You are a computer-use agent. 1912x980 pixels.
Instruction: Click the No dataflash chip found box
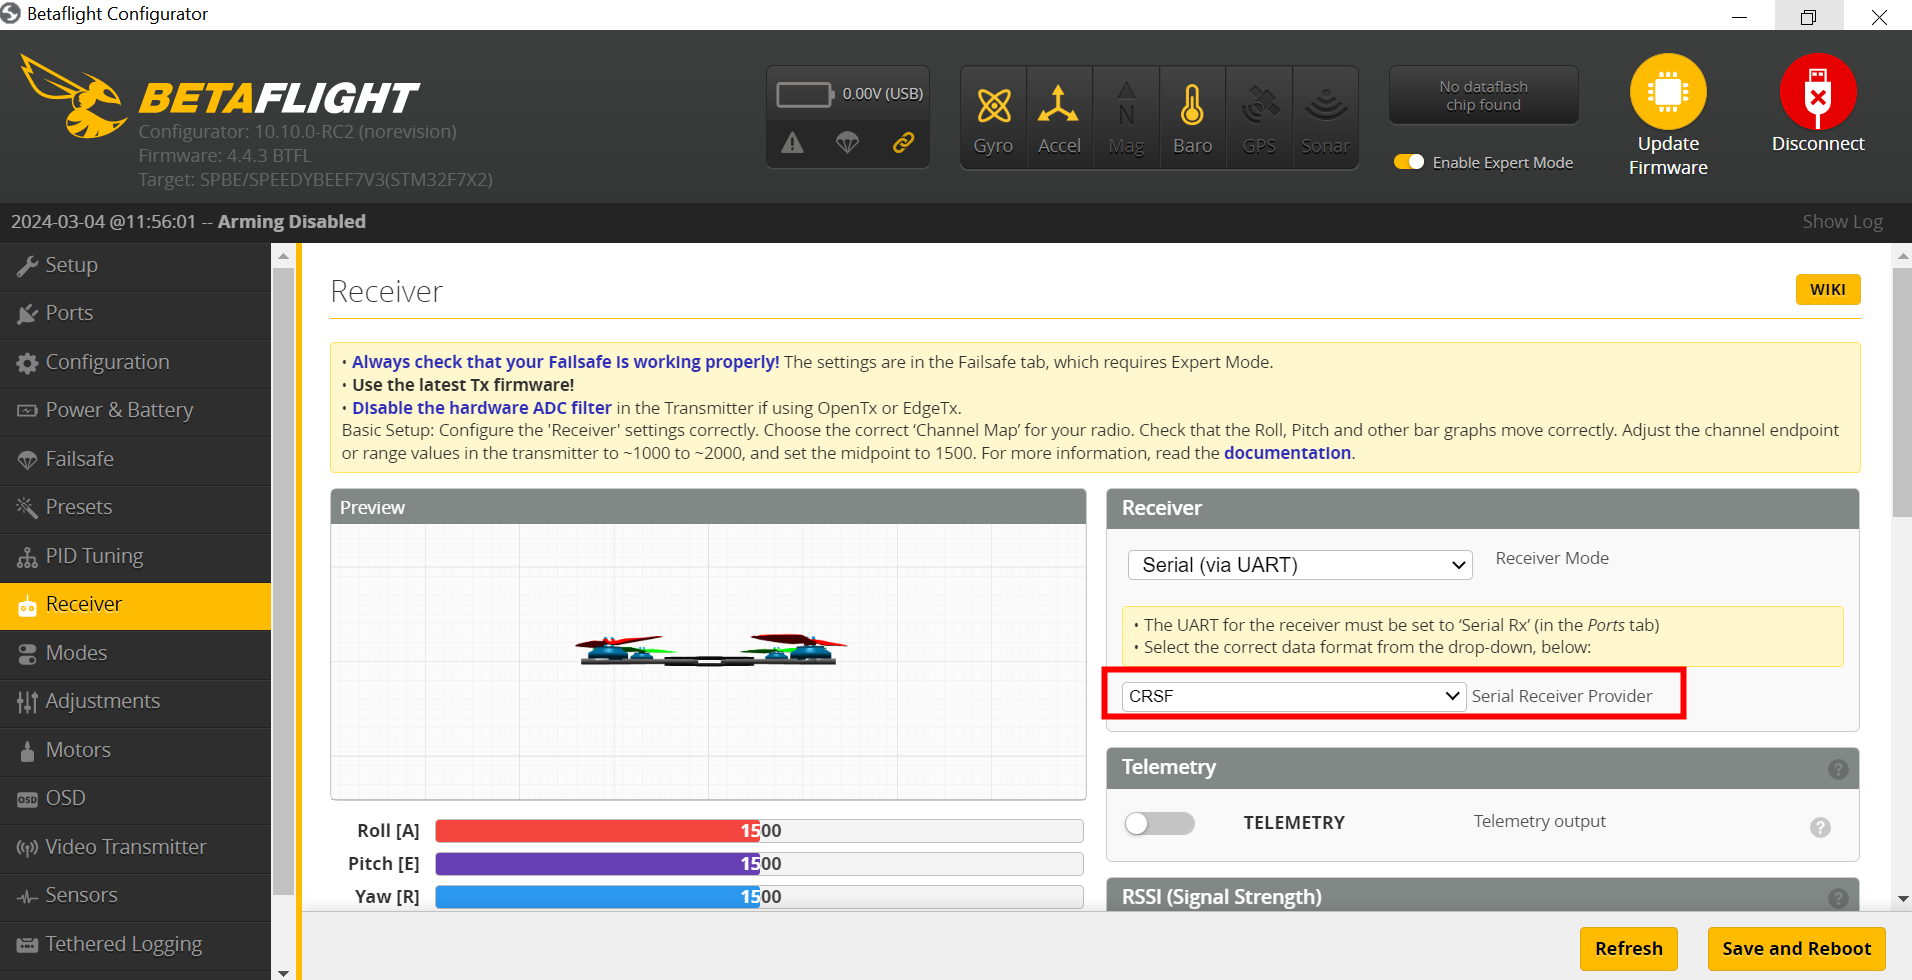[x=1483, y=96]
